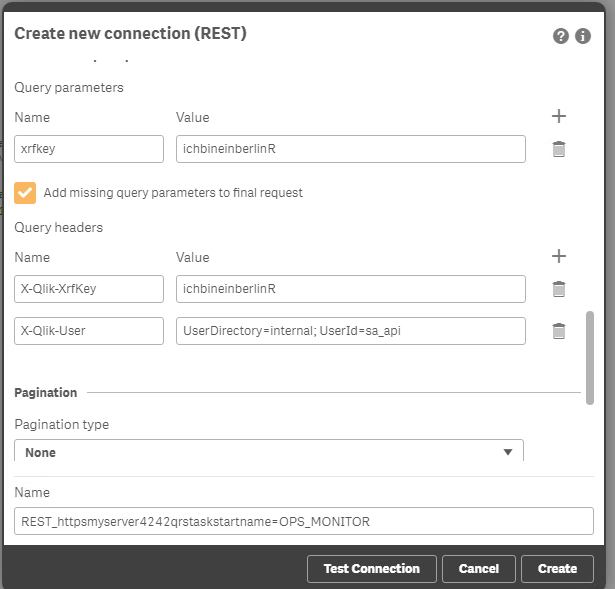Uncheck Add missing query parameters checkbox

[x=25, y=192]
